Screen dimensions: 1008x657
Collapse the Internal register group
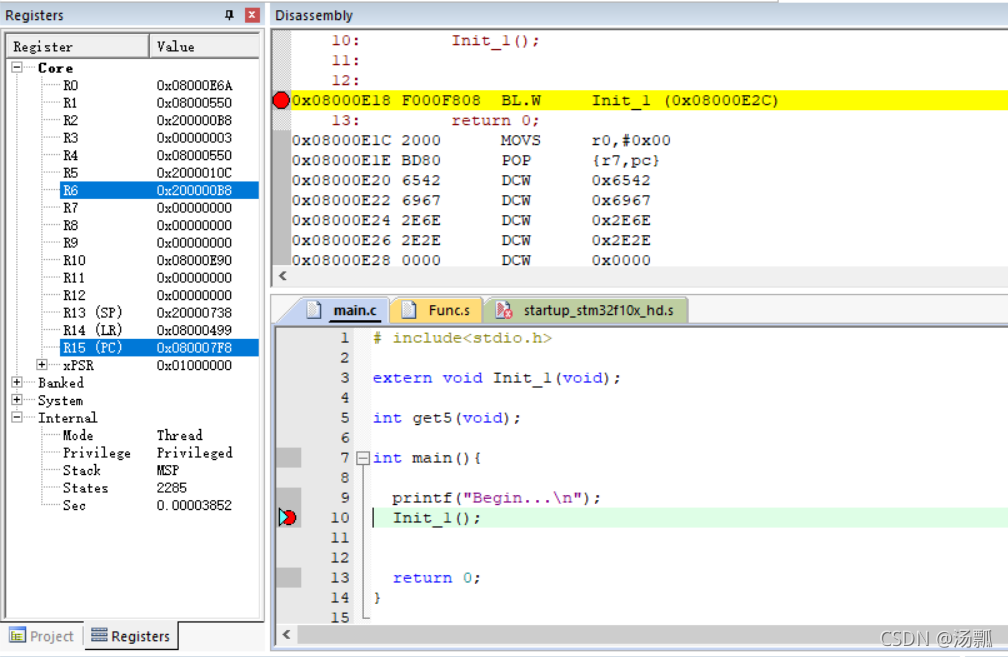click(x=17, y=417)
